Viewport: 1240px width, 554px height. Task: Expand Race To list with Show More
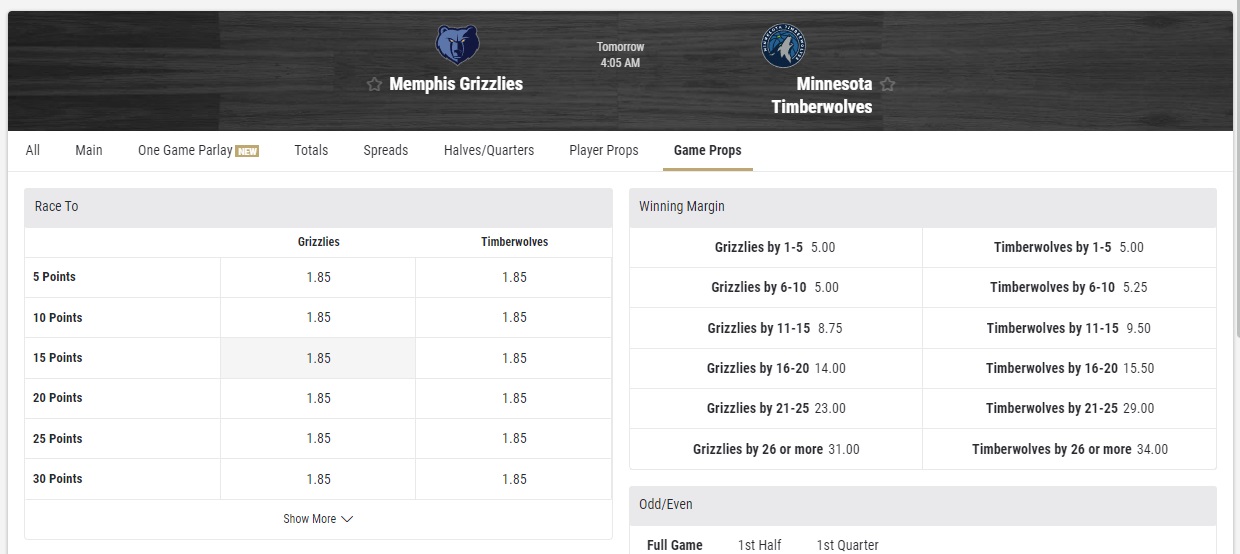[318, 519]
